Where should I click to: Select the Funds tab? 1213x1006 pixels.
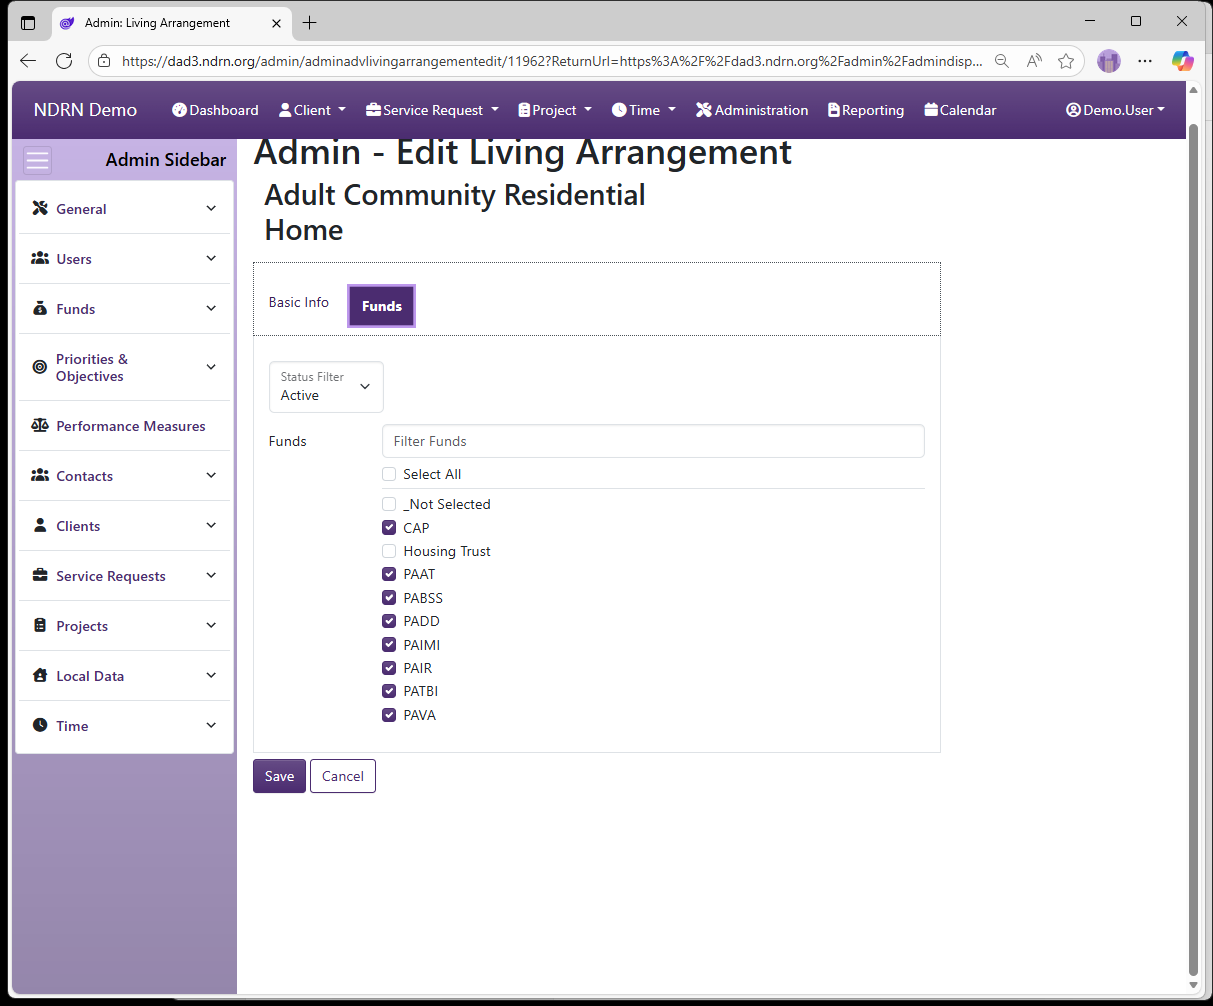coord(382,306)
